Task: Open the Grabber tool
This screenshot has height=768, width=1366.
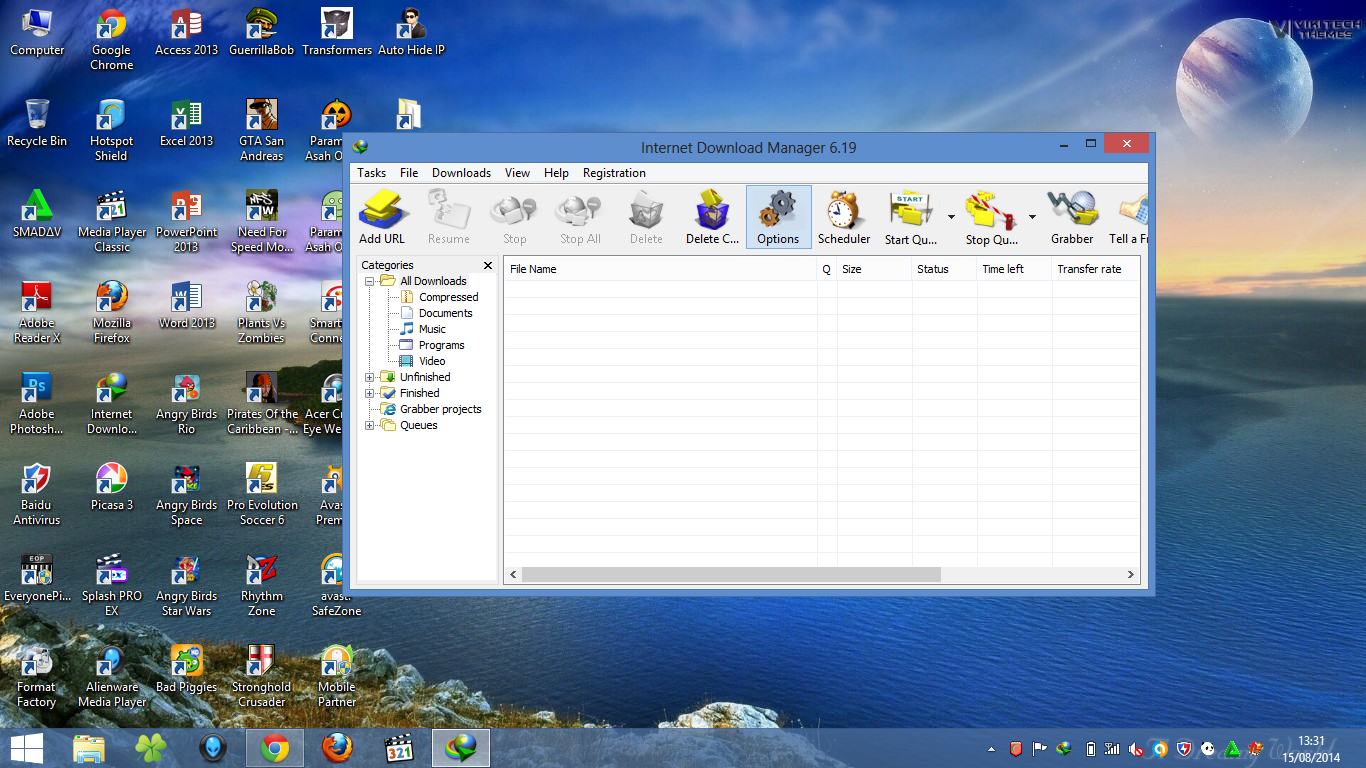Action: (1072, 216)
